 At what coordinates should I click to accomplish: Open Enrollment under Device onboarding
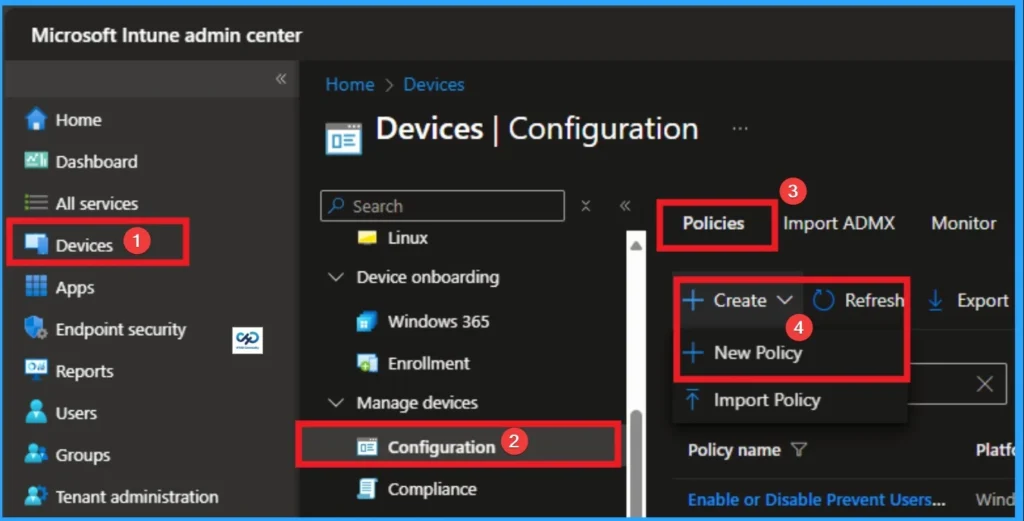(413, 363)
